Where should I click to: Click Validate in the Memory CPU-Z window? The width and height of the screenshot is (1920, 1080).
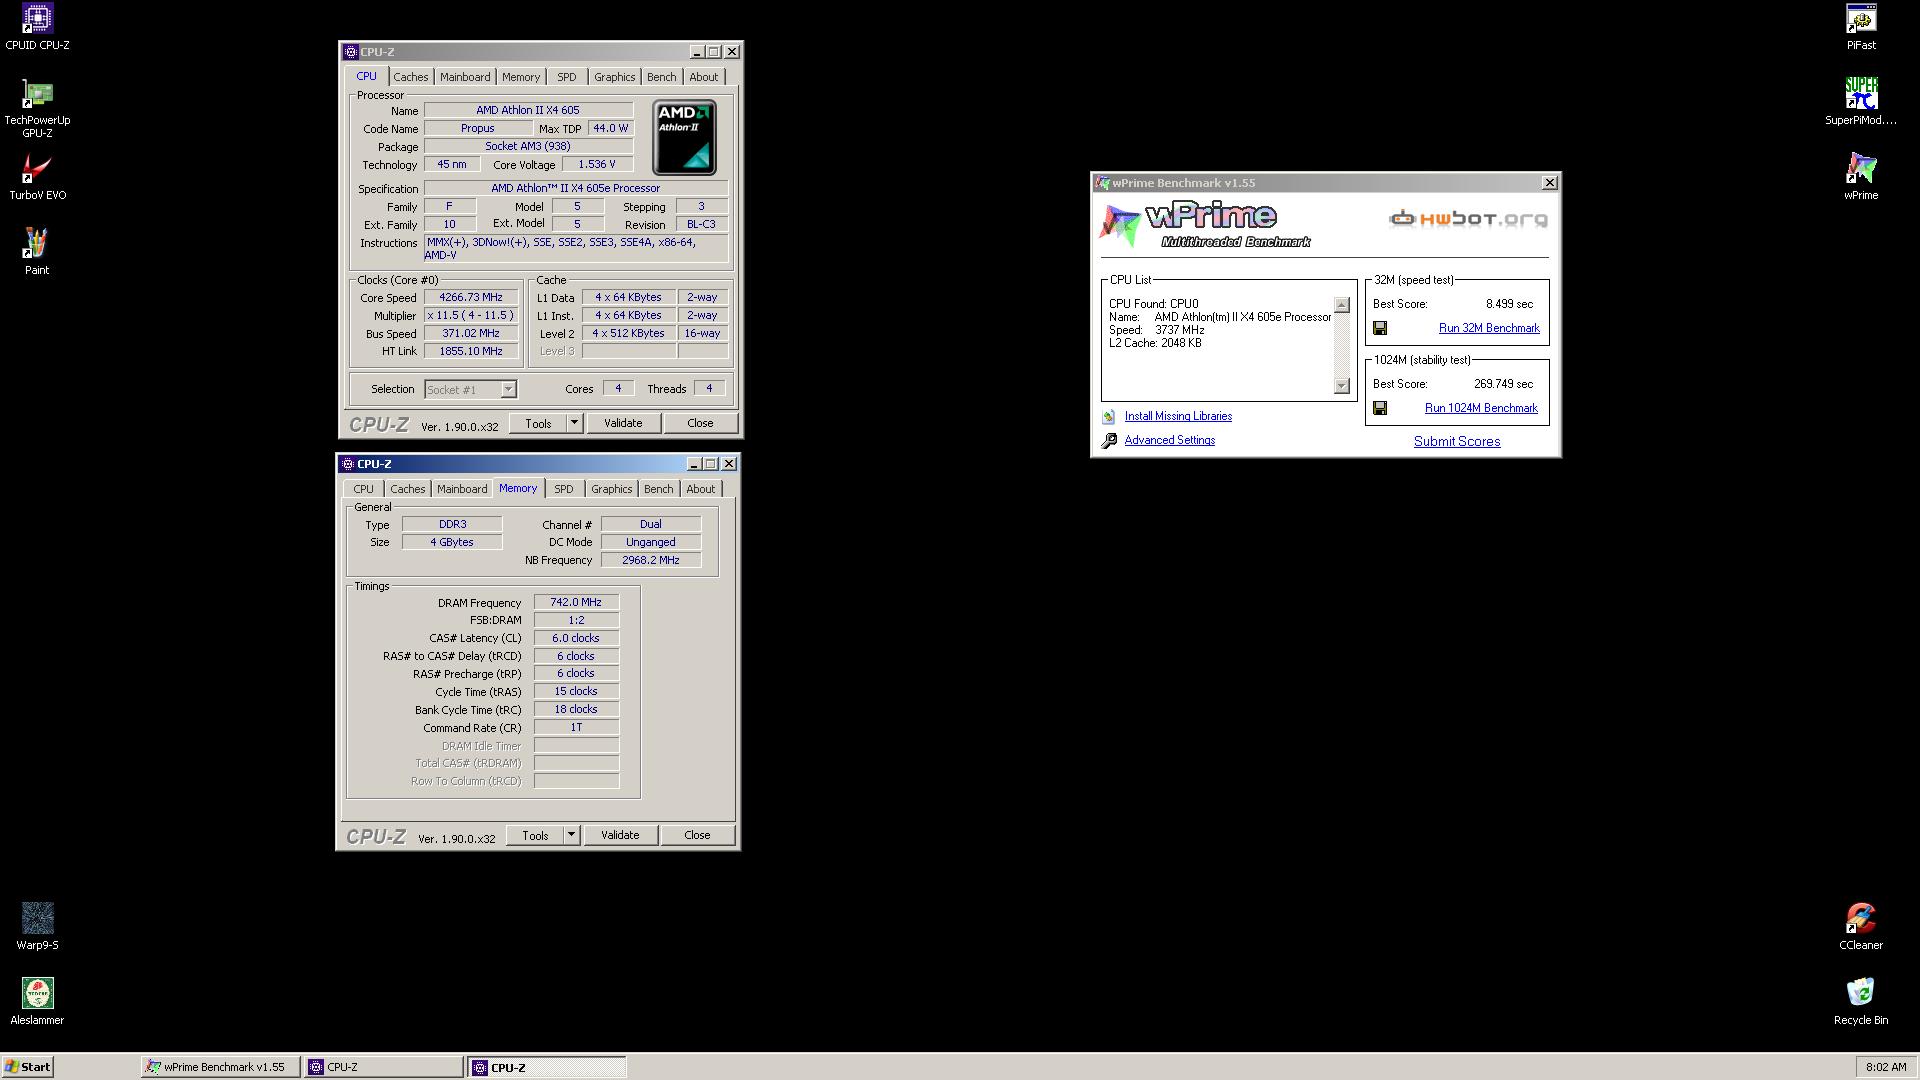tap(620, 835)
